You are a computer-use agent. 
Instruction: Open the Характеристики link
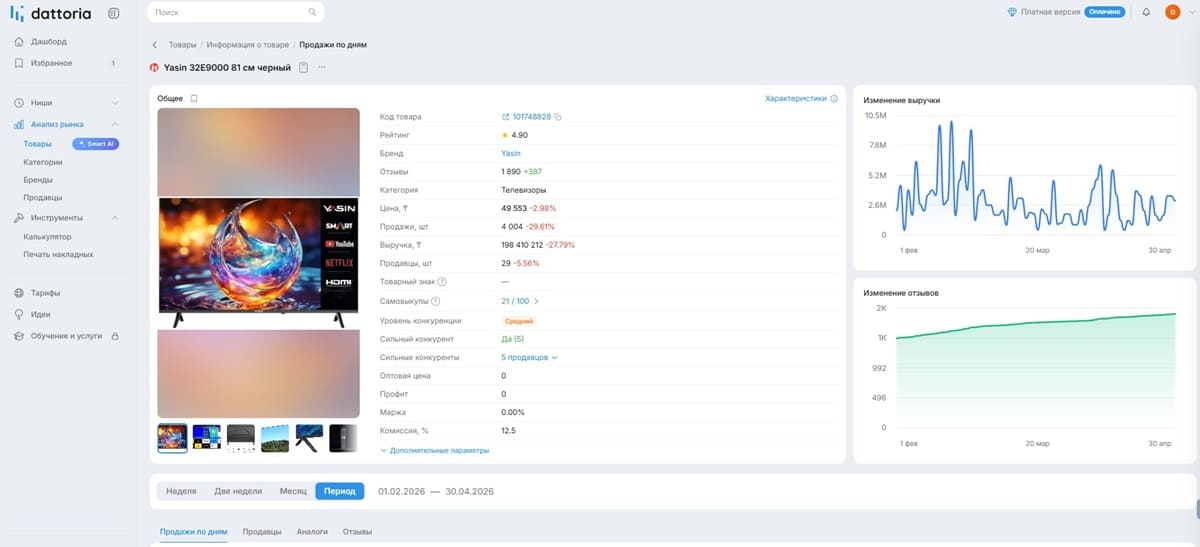coord(795,98)
